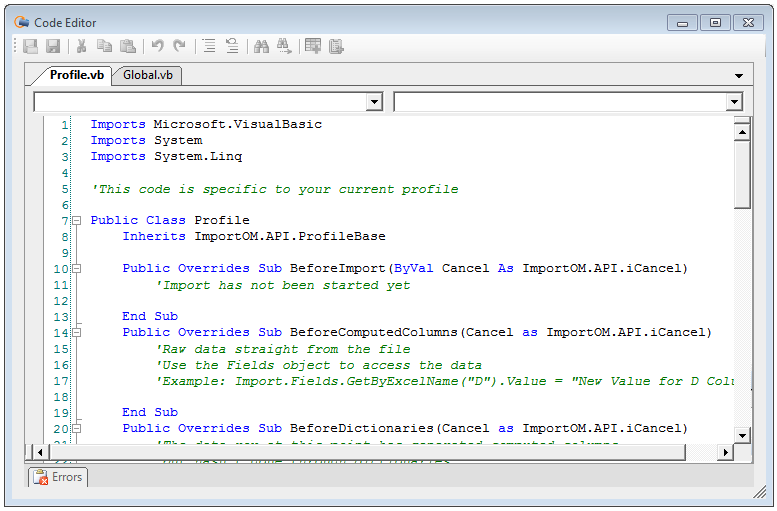The width and height of the screenshot is (777, 511).
Task: Click the Paste clipboard icon
Action: (x=128, y=46)
